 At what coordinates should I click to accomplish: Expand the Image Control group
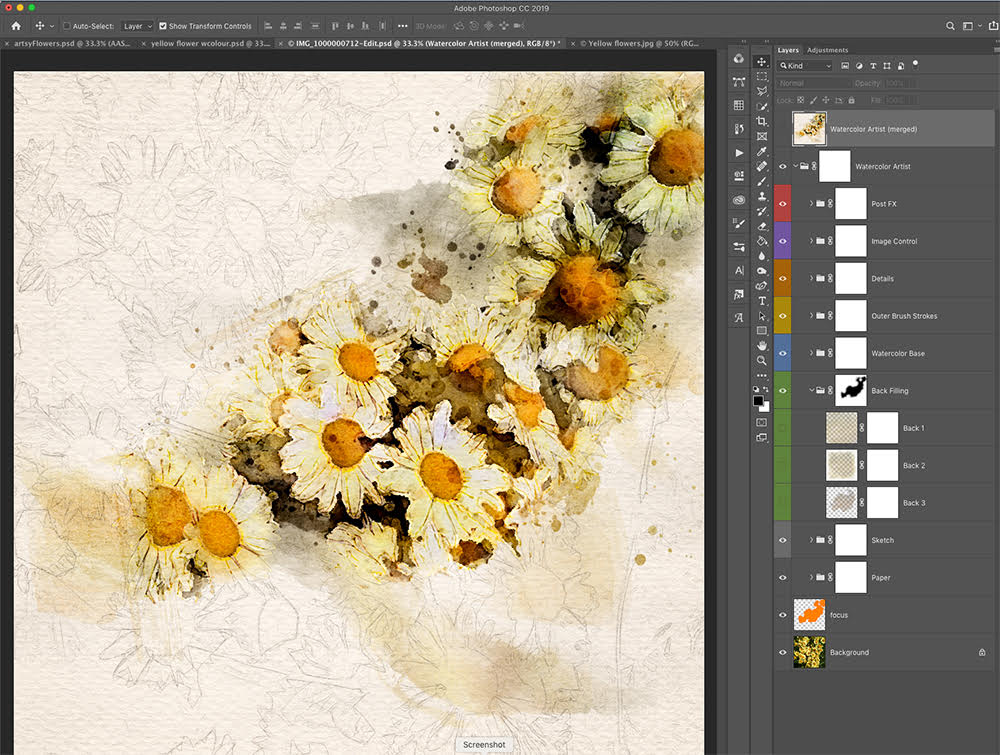point(811,241)
